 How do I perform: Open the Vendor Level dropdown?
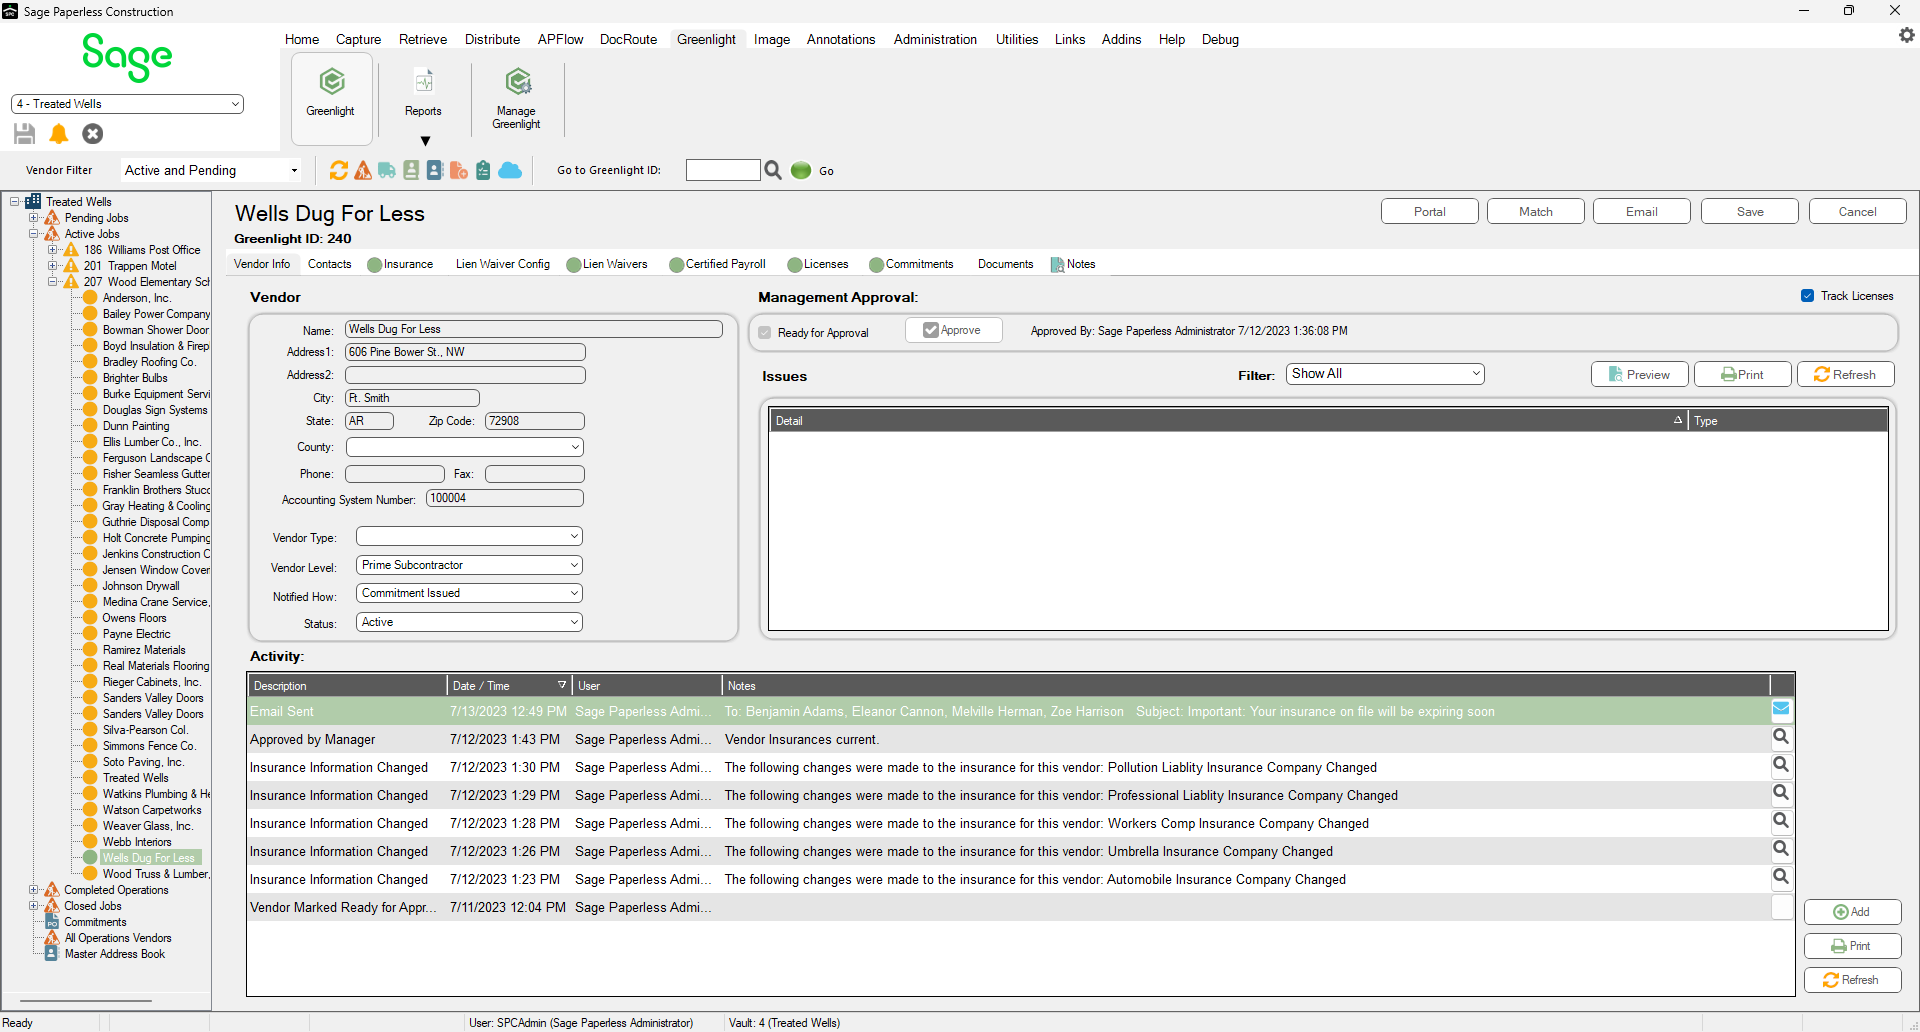[469, 565]
